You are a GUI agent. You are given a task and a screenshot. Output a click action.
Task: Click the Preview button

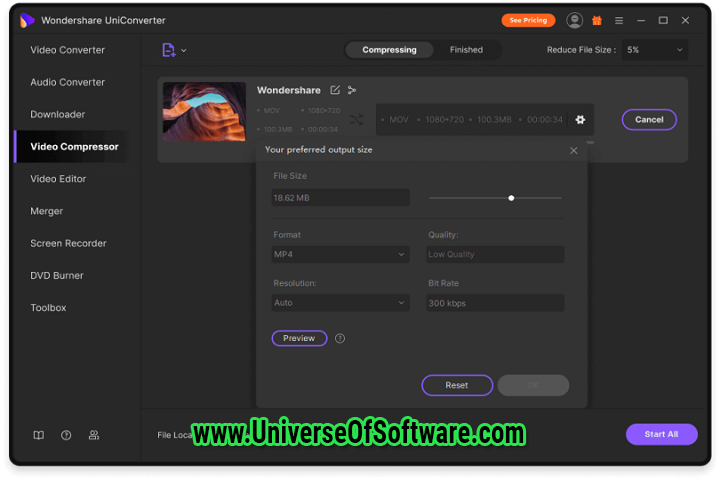coord(299,339)
